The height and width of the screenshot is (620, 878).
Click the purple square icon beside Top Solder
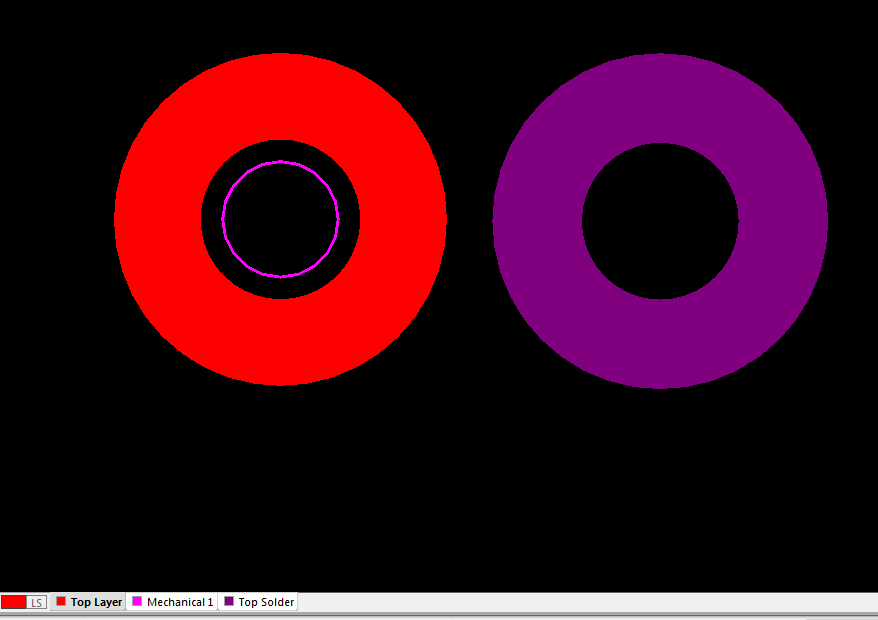[229, 602]
